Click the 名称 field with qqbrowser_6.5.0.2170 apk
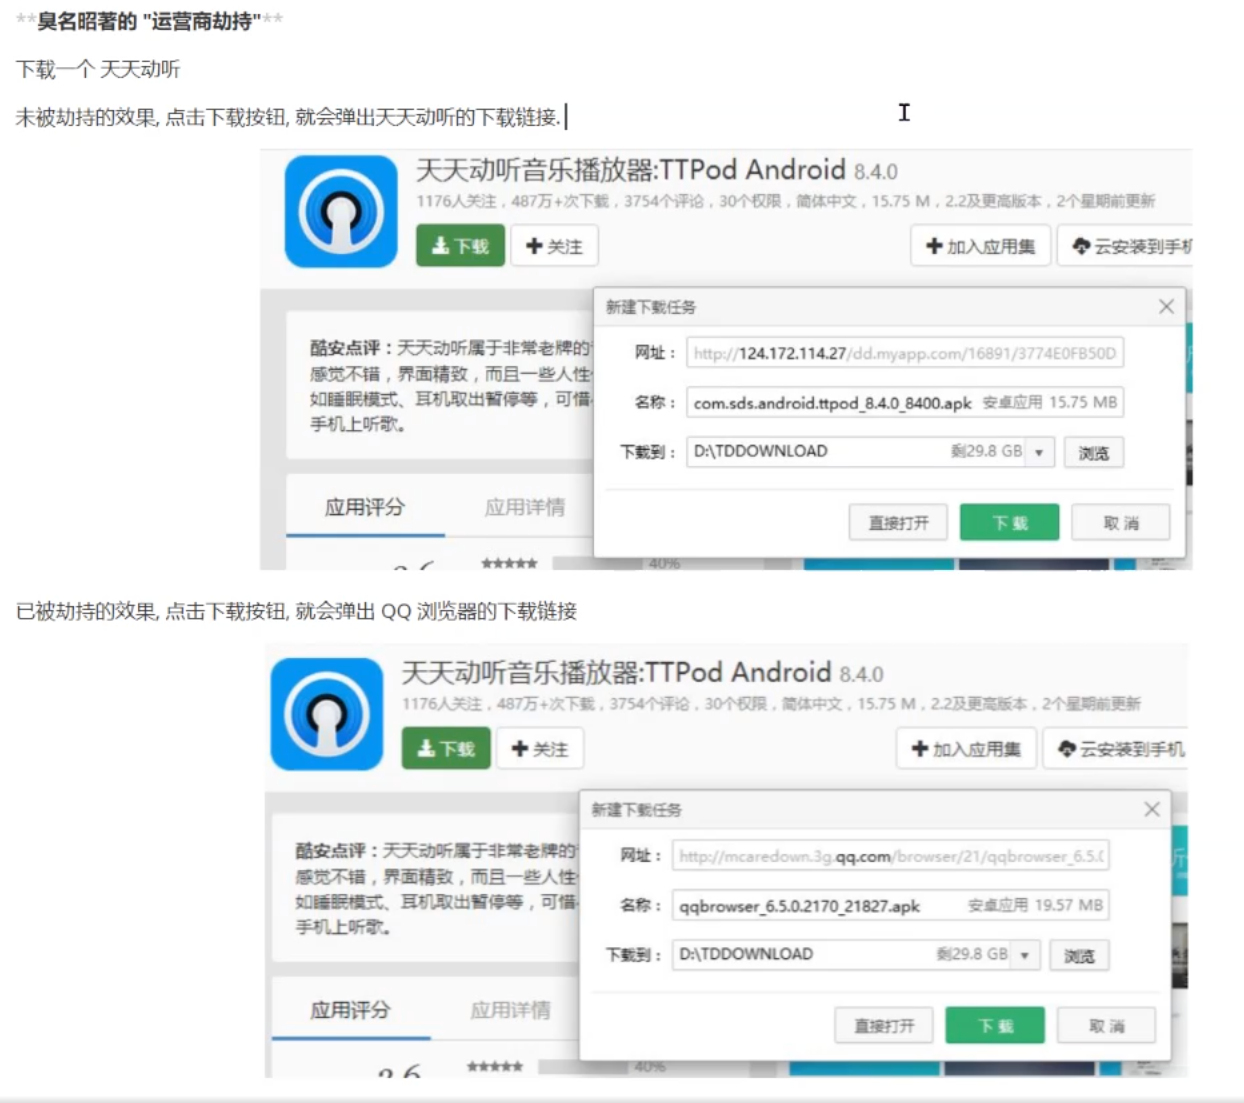The height and width of the screenshot is (1103, 1244). (x=890, y=905)
